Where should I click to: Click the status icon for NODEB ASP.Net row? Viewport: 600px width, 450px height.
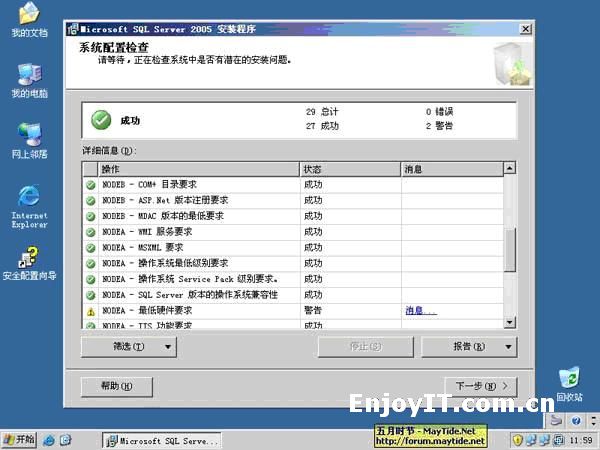(x=91, y=201)
